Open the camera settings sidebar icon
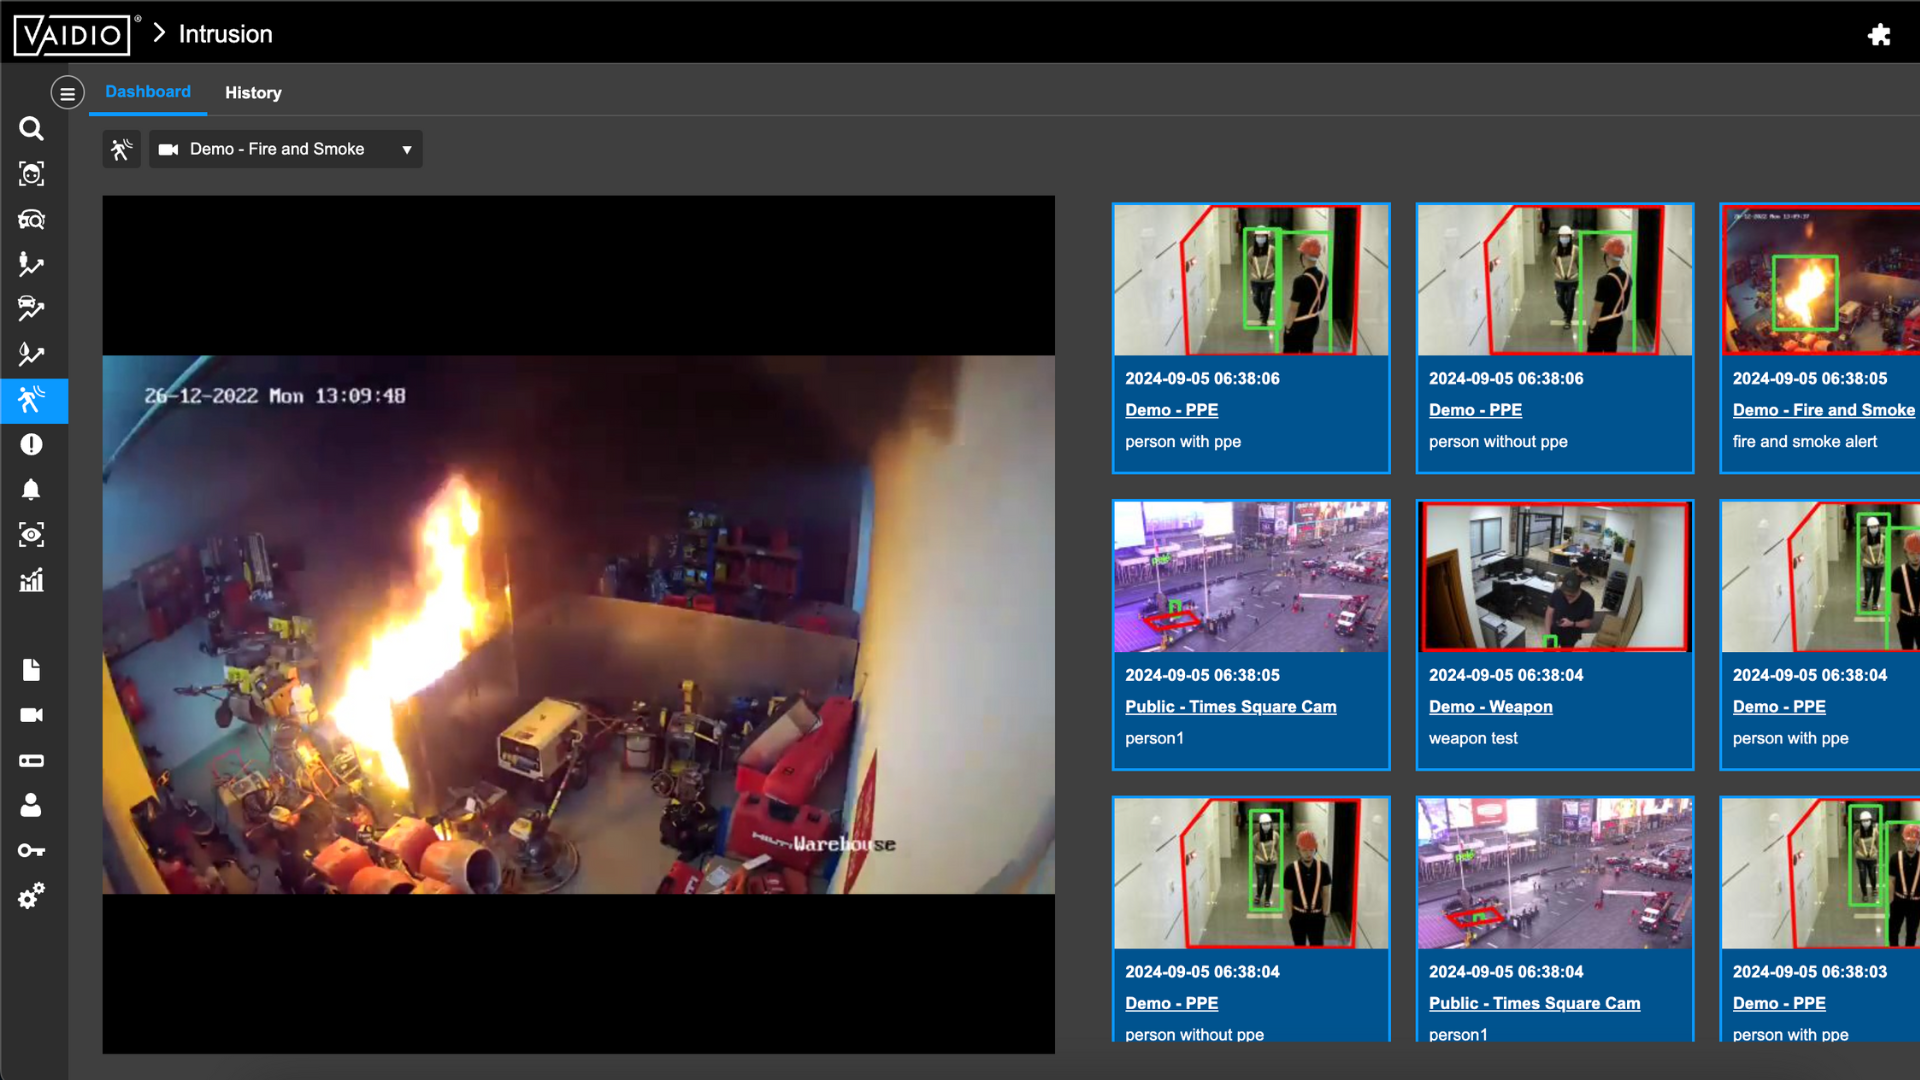Screen dimensions: 1920x1080 [x=31, y=715]
